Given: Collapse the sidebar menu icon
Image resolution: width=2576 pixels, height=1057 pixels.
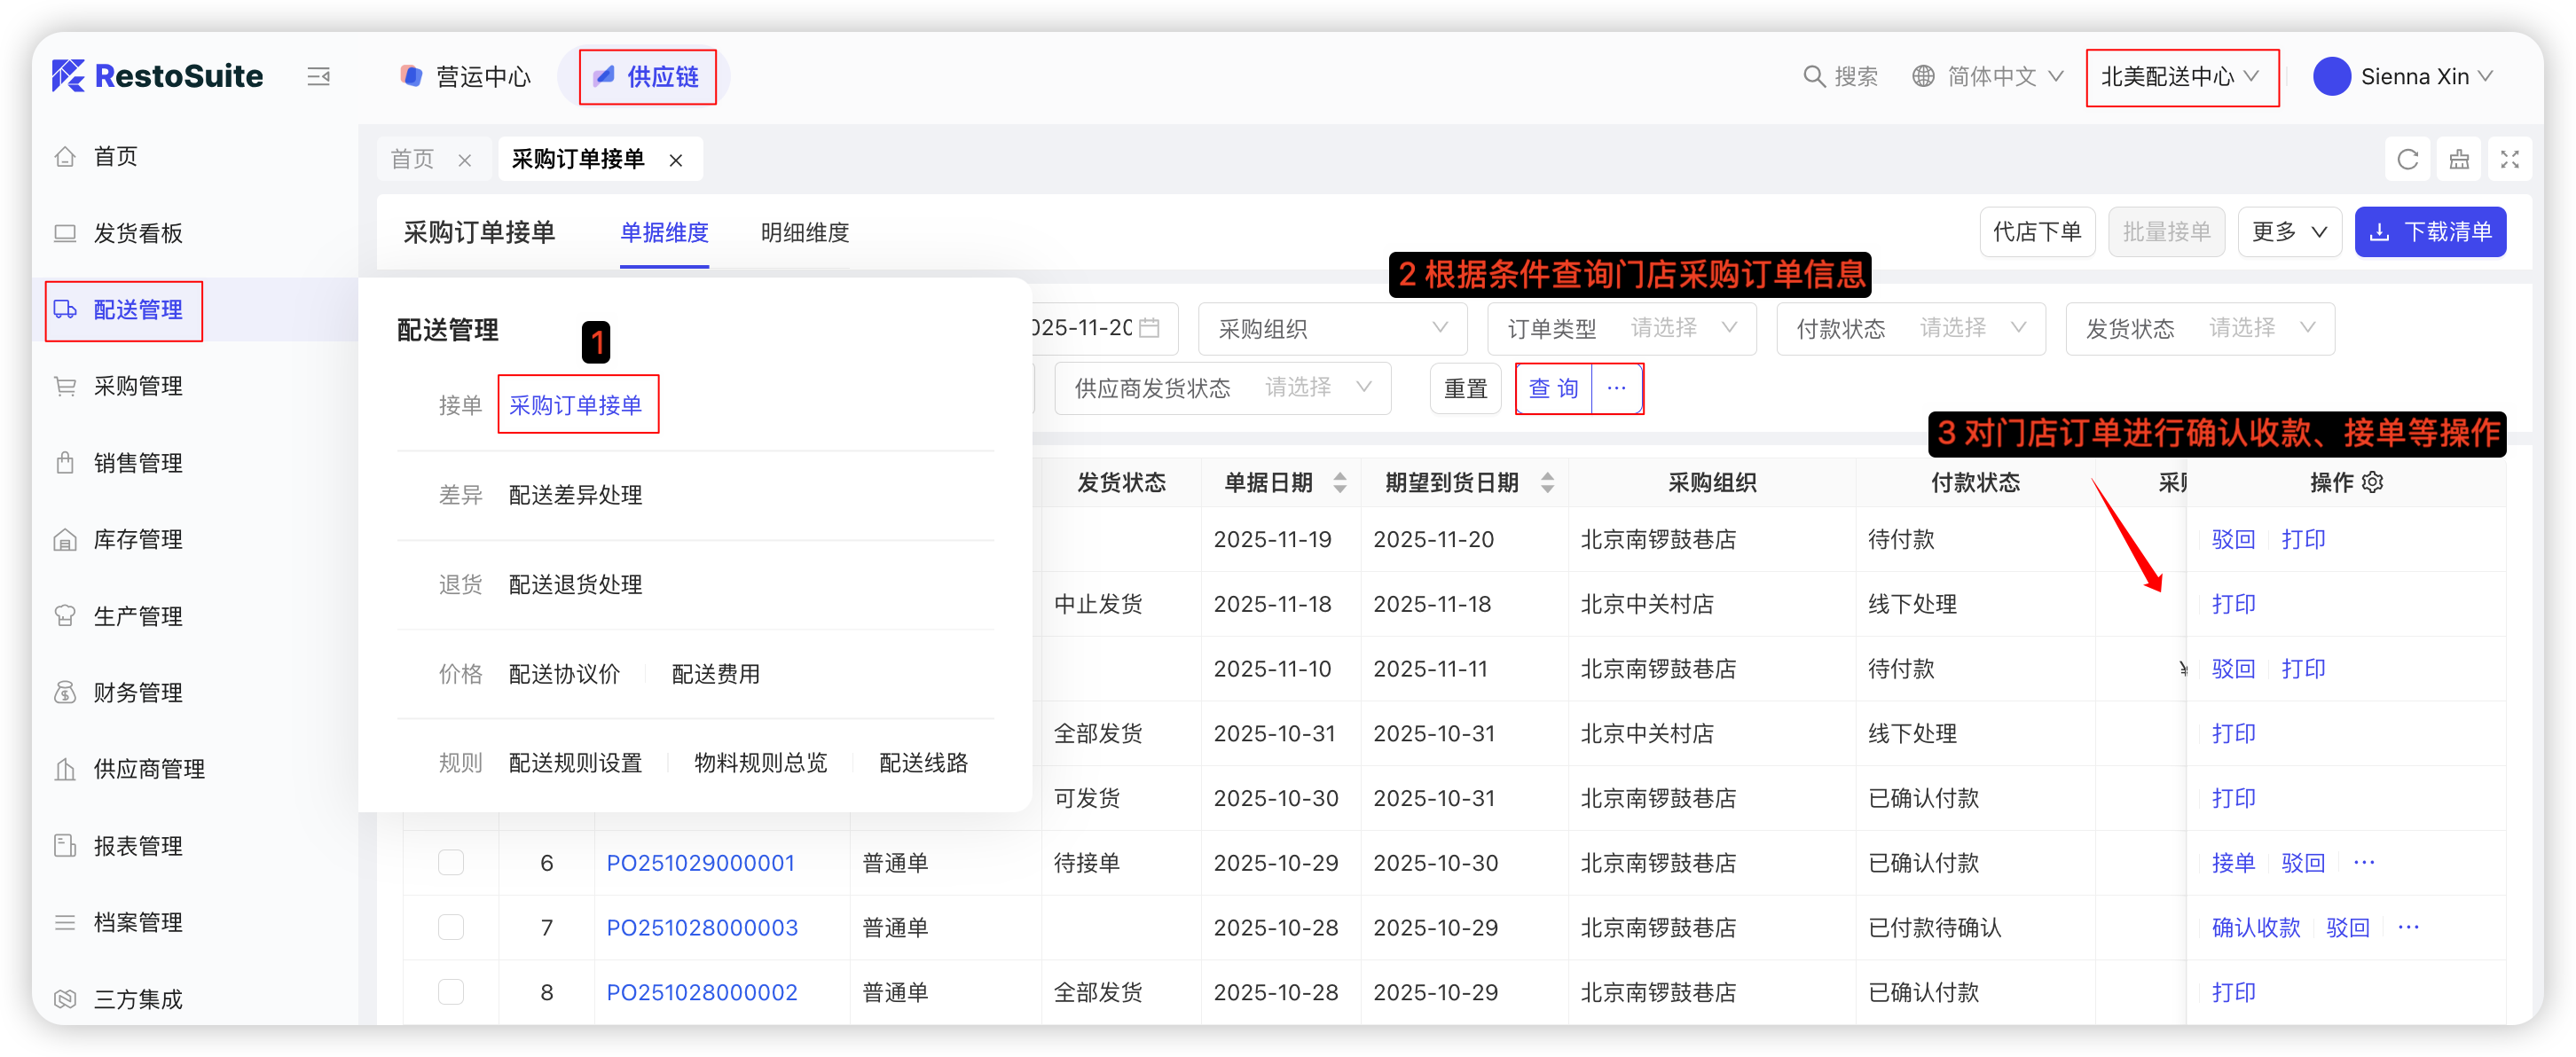Looking at the screenshot, I should click(x=318, y=76).
